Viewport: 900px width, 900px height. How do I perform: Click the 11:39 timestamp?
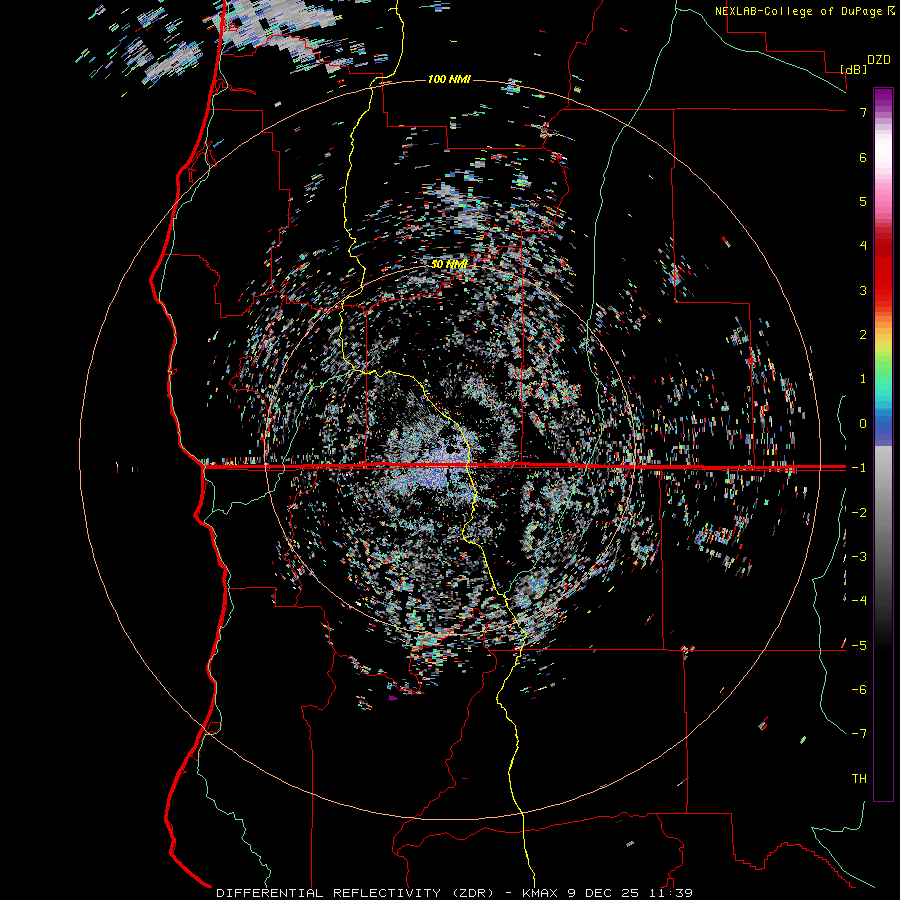click(669, 893)
